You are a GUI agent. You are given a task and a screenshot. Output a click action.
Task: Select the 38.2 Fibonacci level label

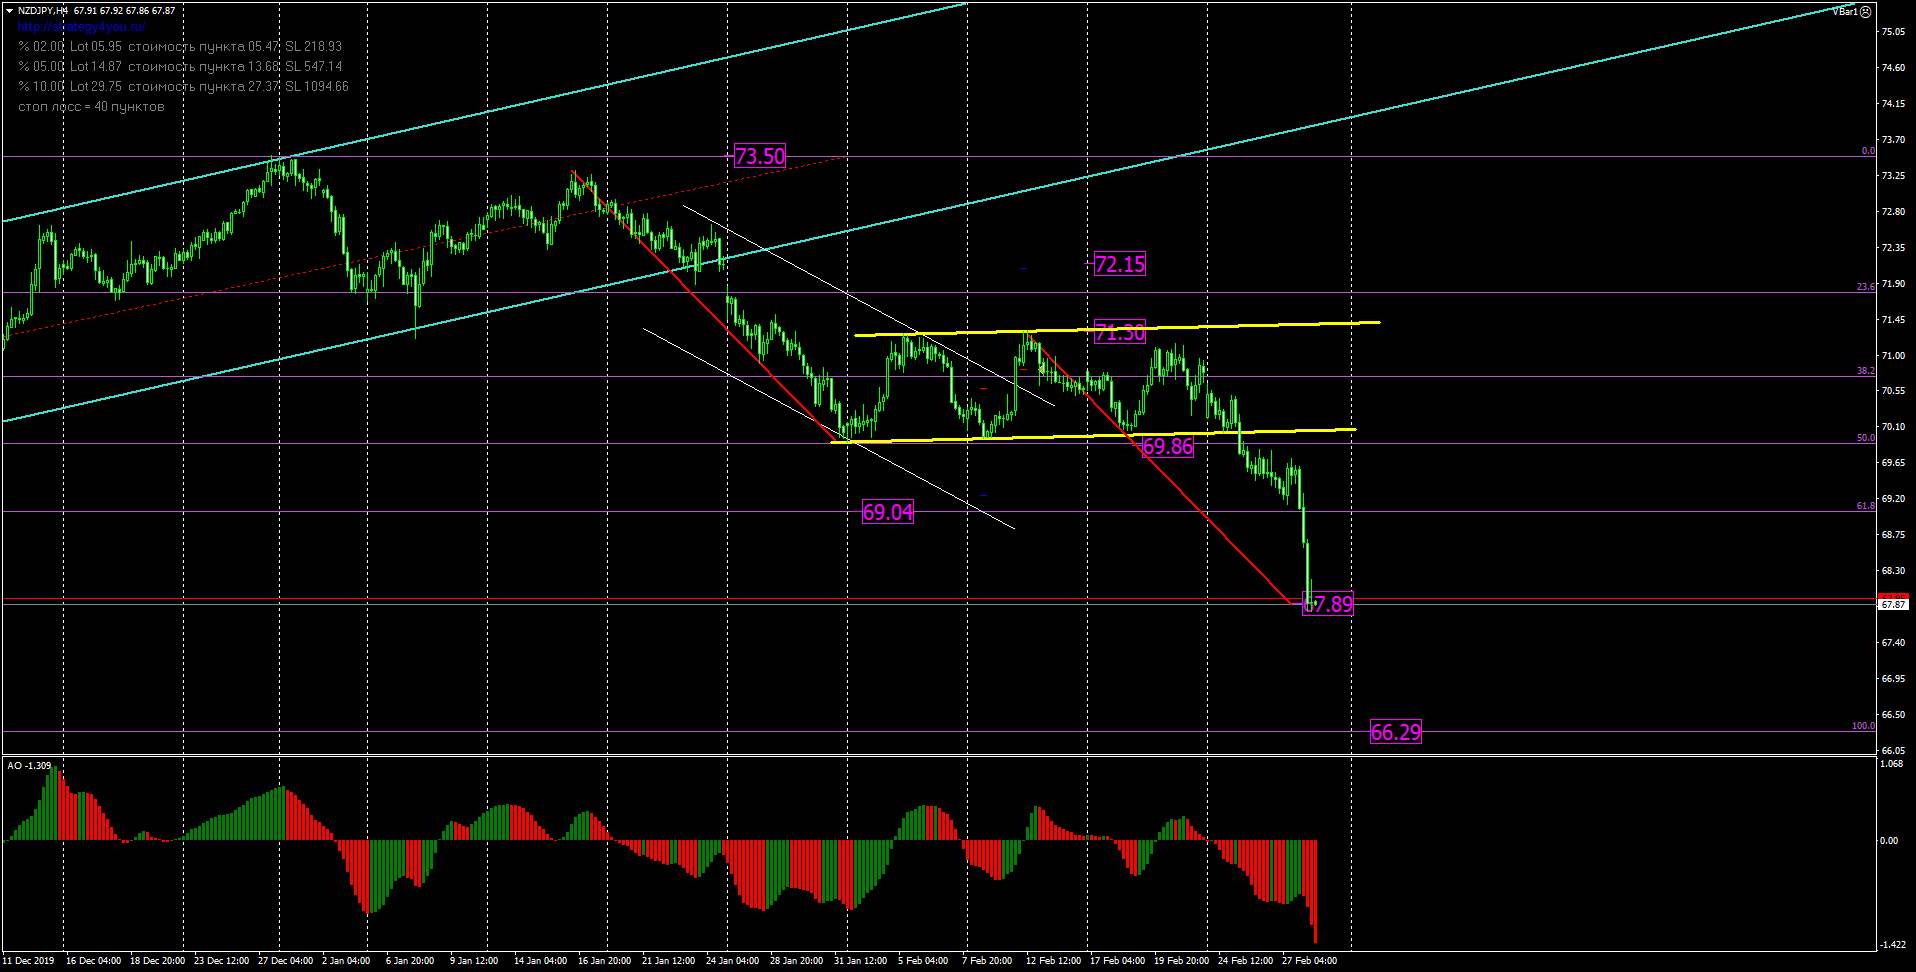(1865, 371)
